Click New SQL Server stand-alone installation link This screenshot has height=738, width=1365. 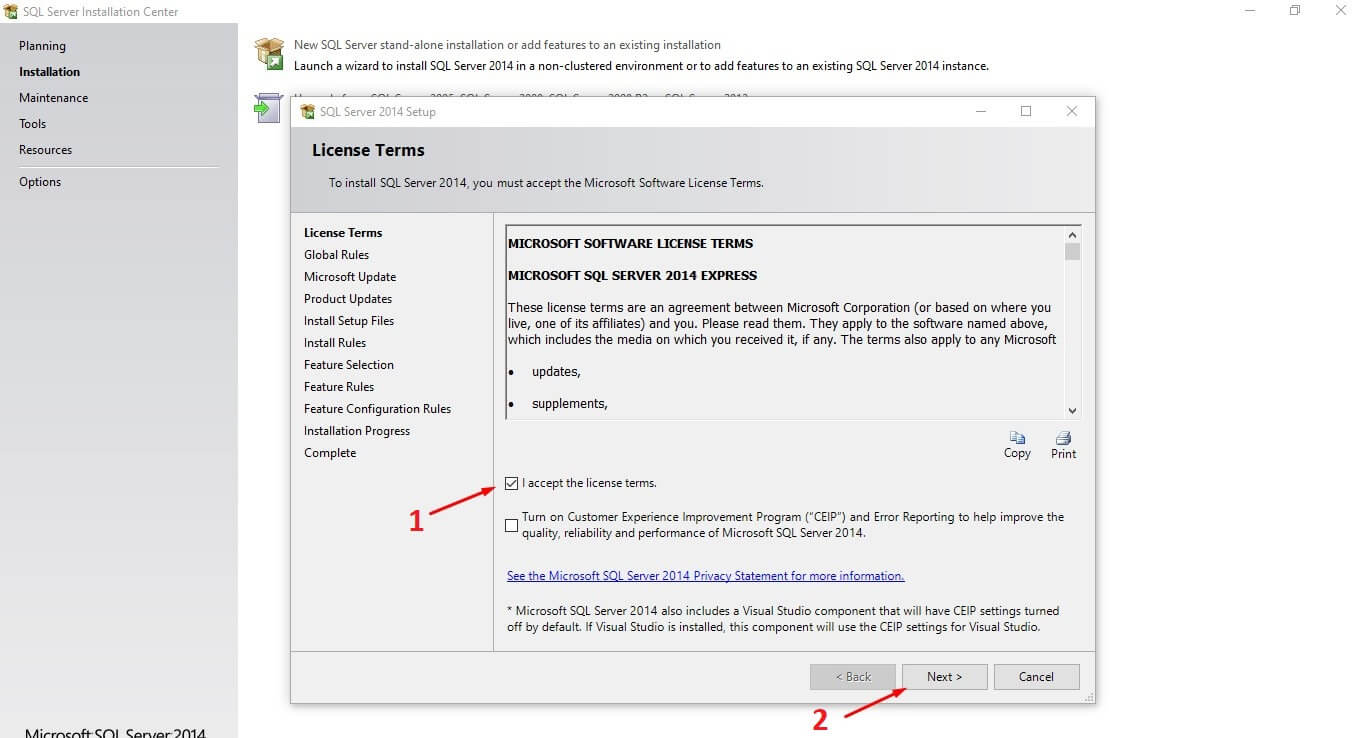click(507, 45)
